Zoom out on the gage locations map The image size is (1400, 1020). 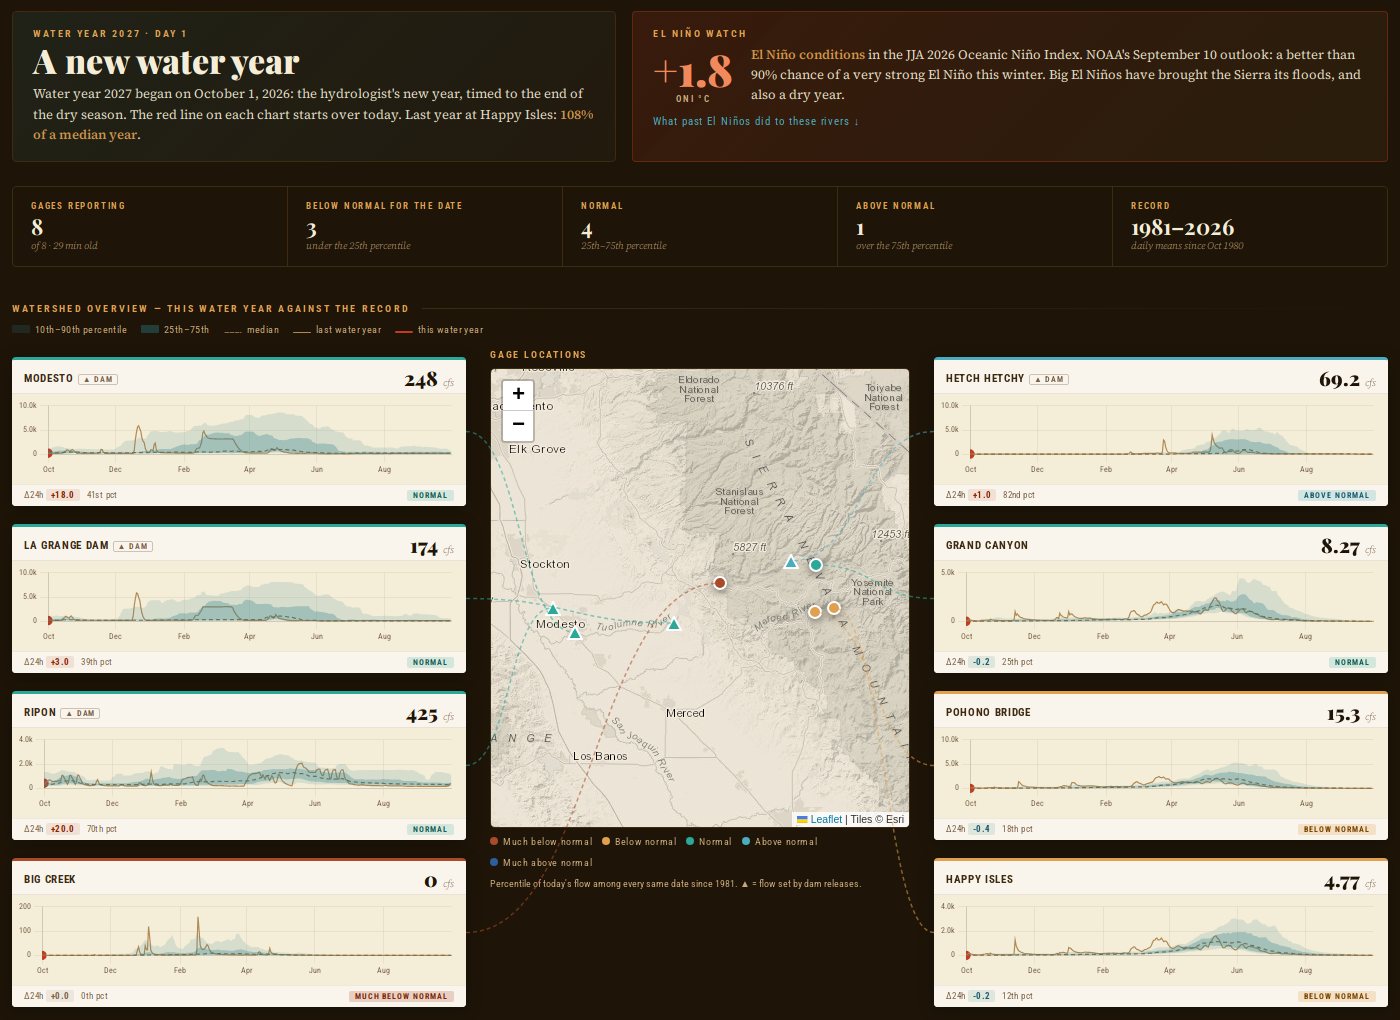(518, 424)
